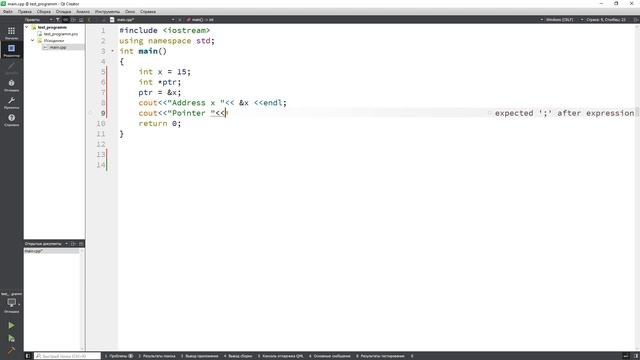Run the project with green play button
This screenshot has width=640, height=360.
[11, 325]
